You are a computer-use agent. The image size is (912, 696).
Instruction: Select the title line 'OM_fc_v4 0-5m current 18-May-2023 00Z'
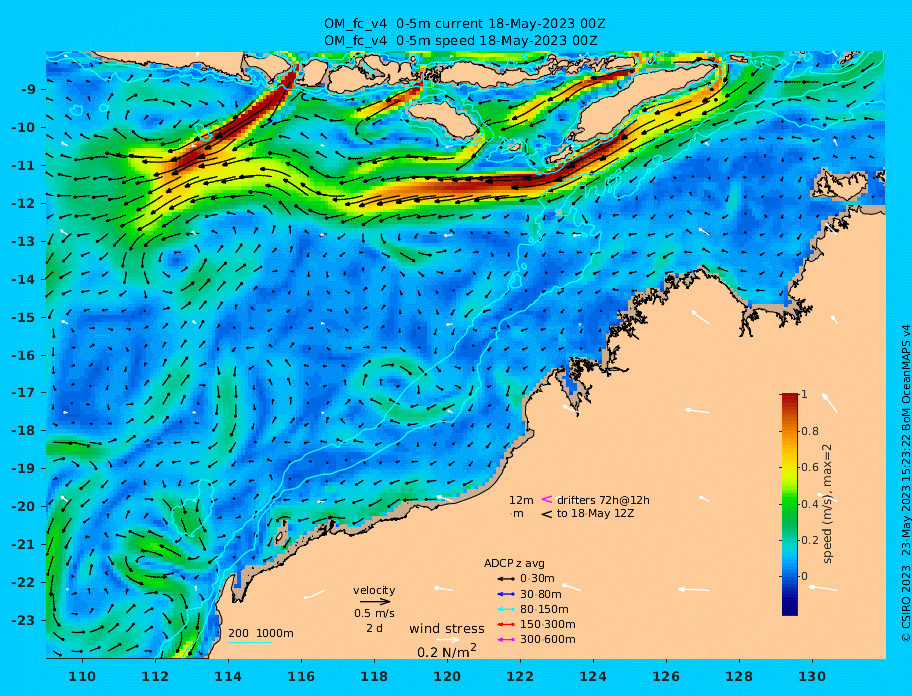[465, 24]
